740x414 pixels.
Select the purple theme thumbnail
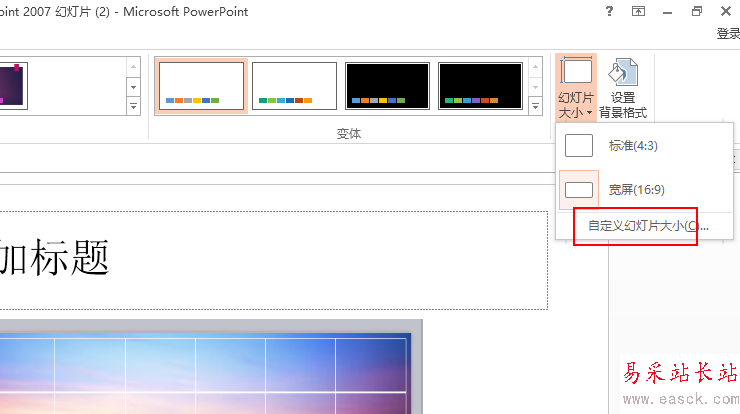click(x=13, y=85)
